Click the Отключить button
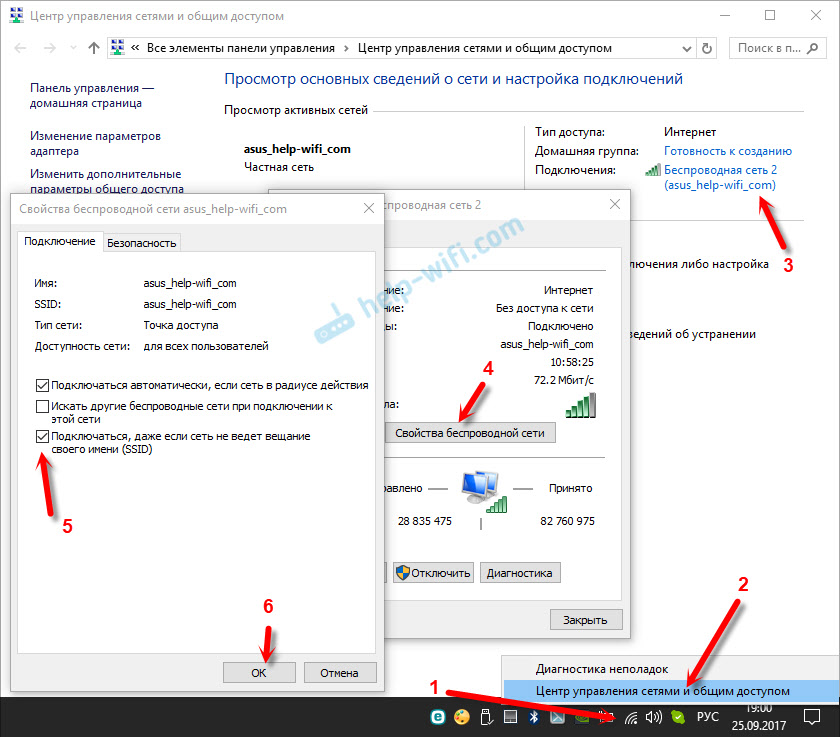The image size is (840, 737). click(x=433, y=573)
